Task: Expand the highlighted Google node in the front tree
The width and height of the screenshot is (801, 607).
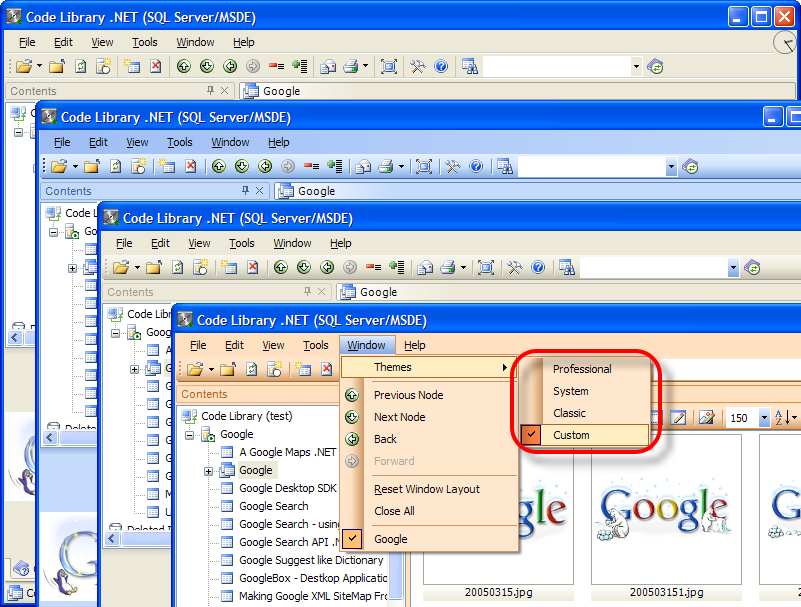Action: (x=208, y=471)
